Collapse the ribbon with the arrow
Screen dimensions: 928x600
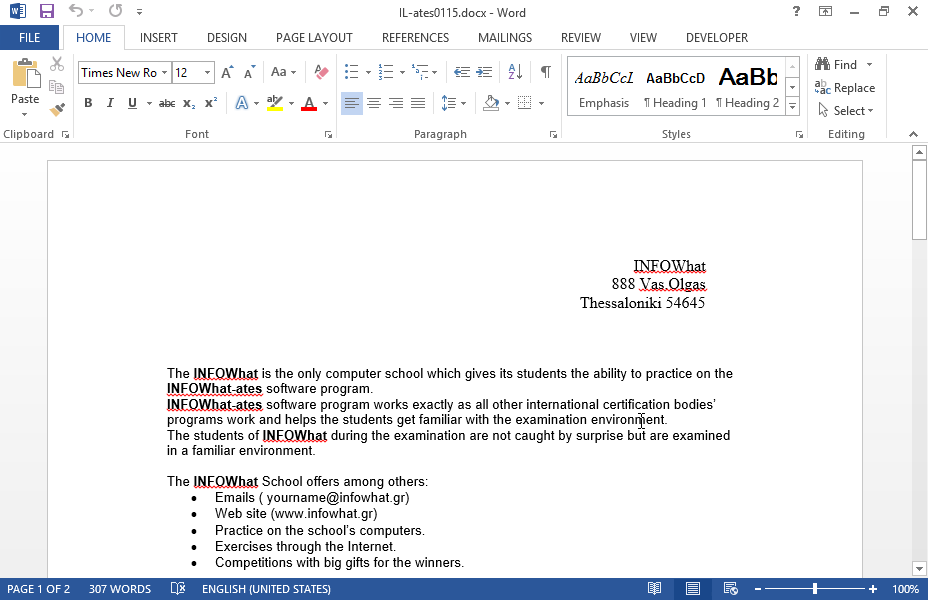click(913, 135)
